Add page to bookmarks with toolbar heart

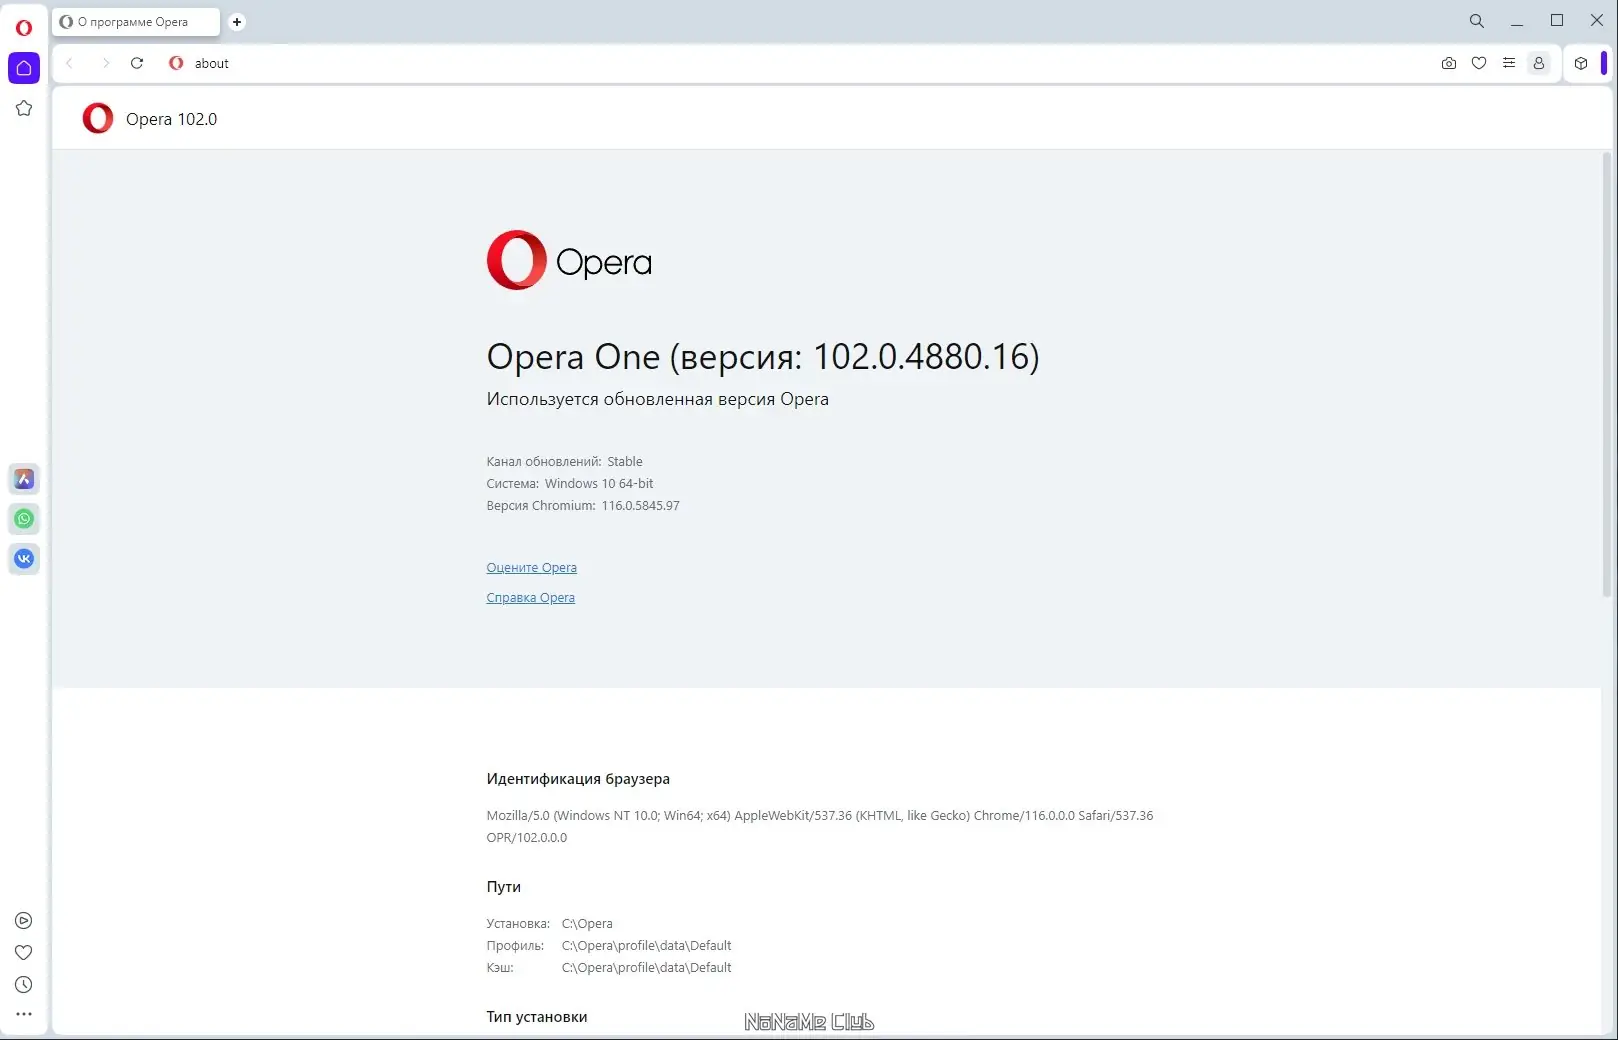1479,63
